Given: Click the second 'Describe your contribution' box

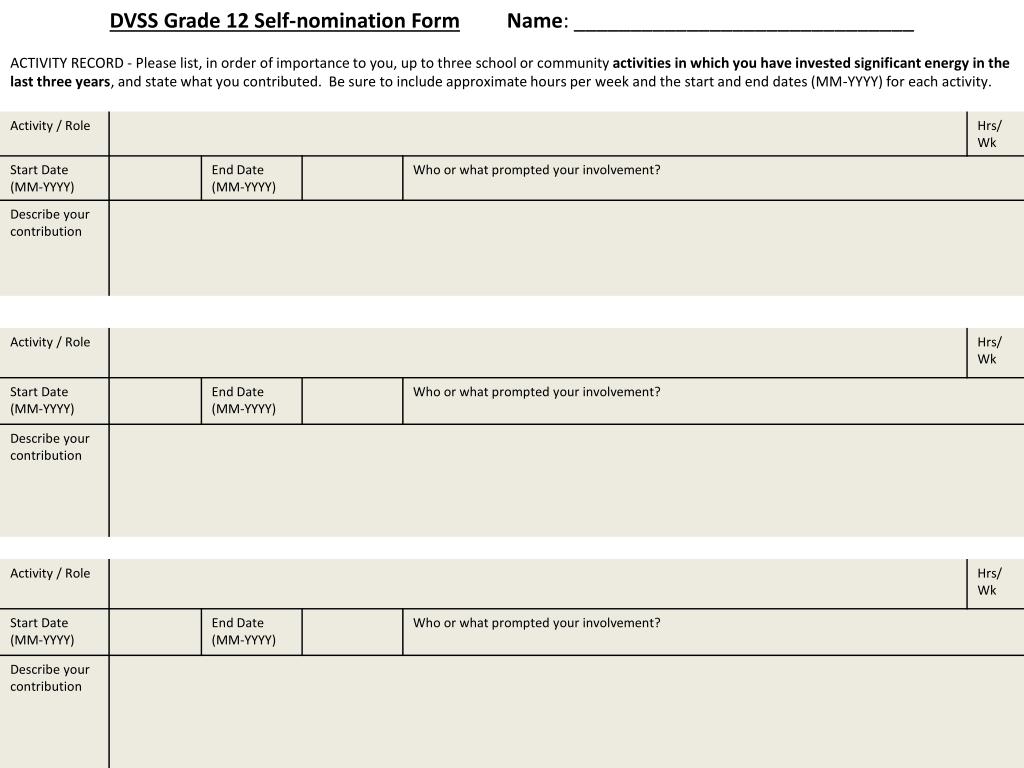Looking at the screenshot, I should [x=567, y=481].
